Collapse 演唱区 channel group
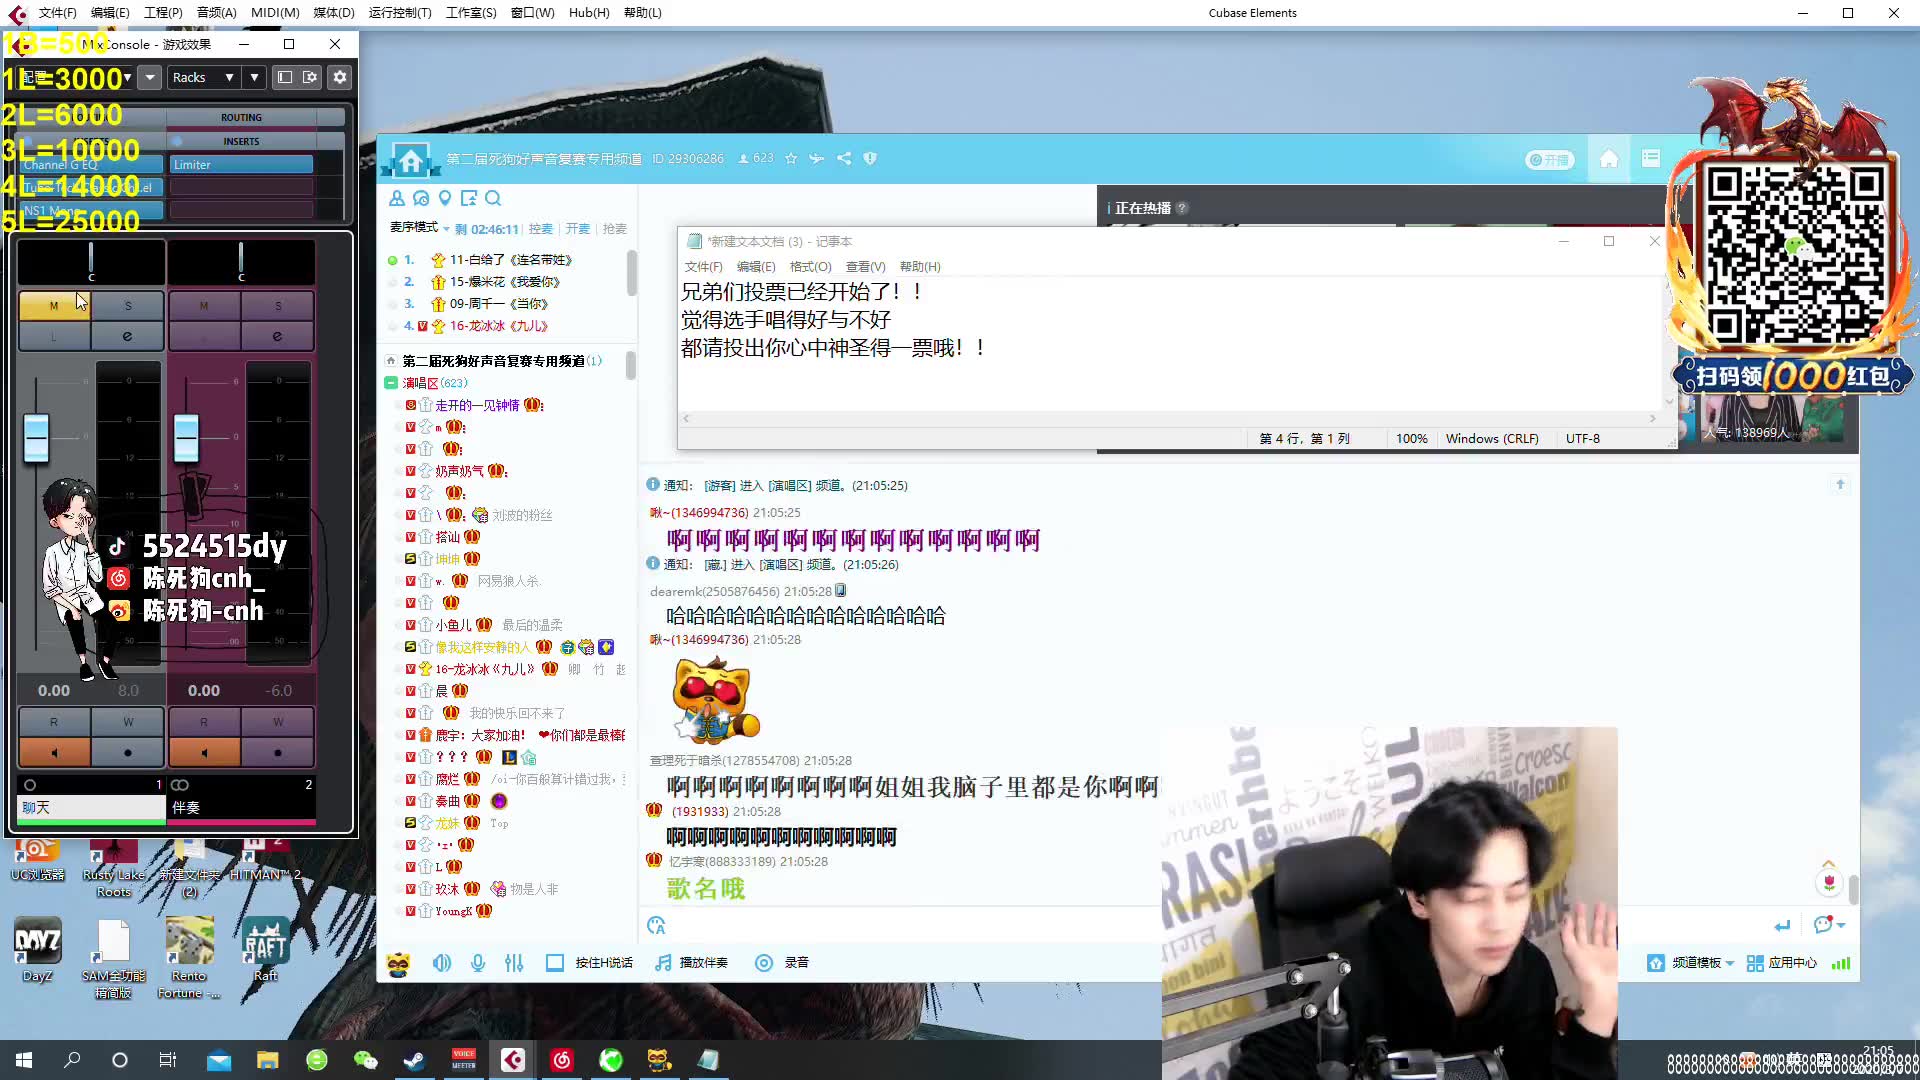The height and width of the screenshot is (1080, 1920). pyautogui.click(x=391, y=383)
